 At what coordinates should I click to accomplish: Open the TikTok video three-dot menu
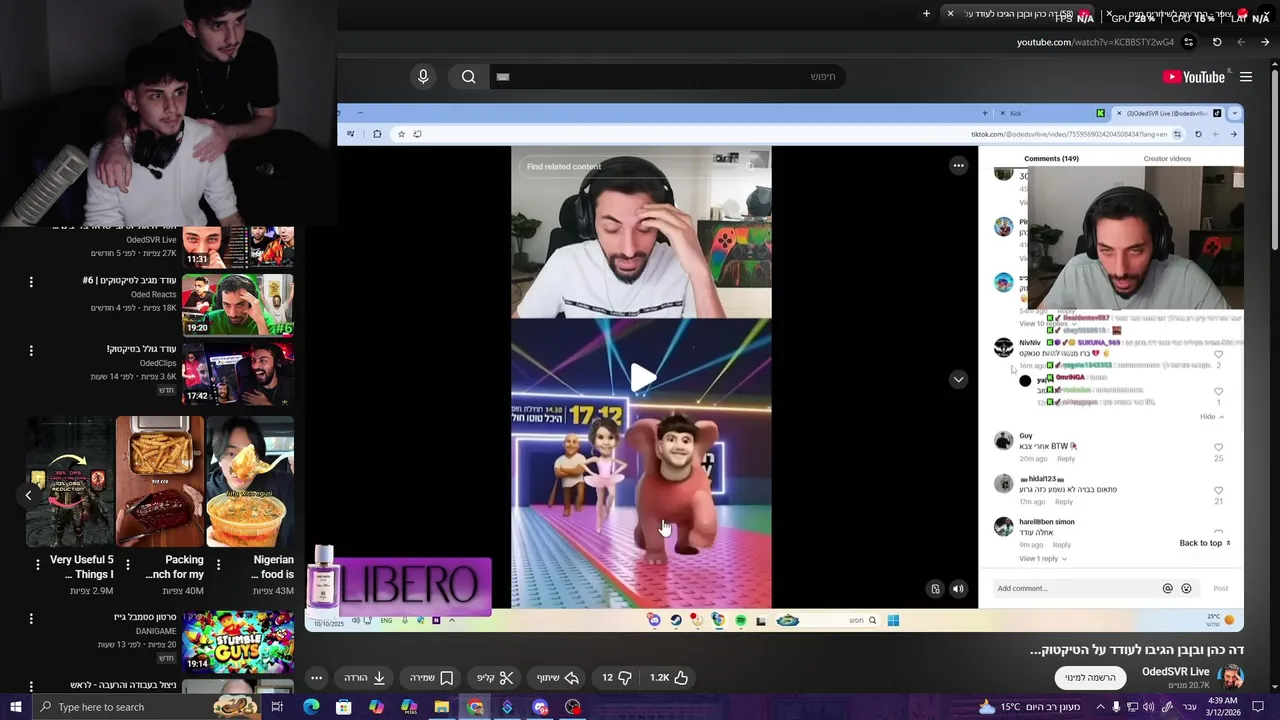(x=958, y=166)
